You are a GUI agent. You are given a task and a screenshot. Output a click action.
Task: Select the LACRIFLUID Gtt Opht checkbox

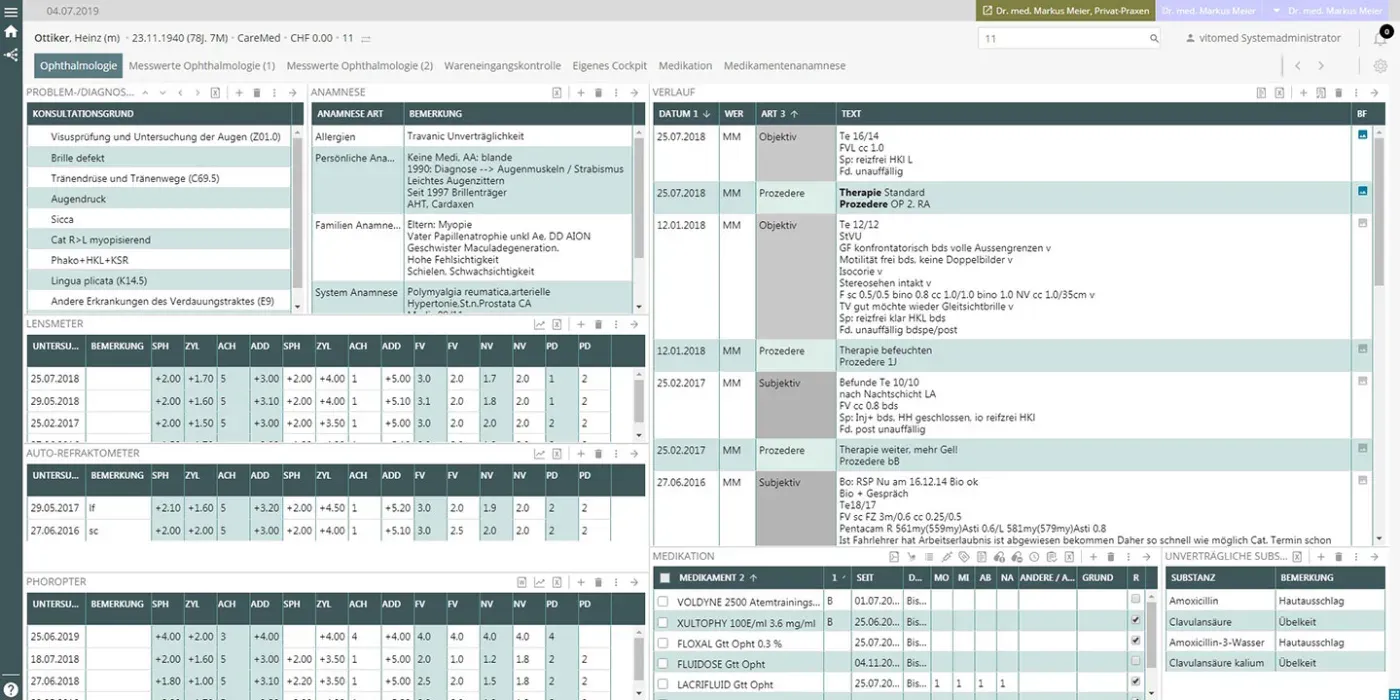(663, 684)
